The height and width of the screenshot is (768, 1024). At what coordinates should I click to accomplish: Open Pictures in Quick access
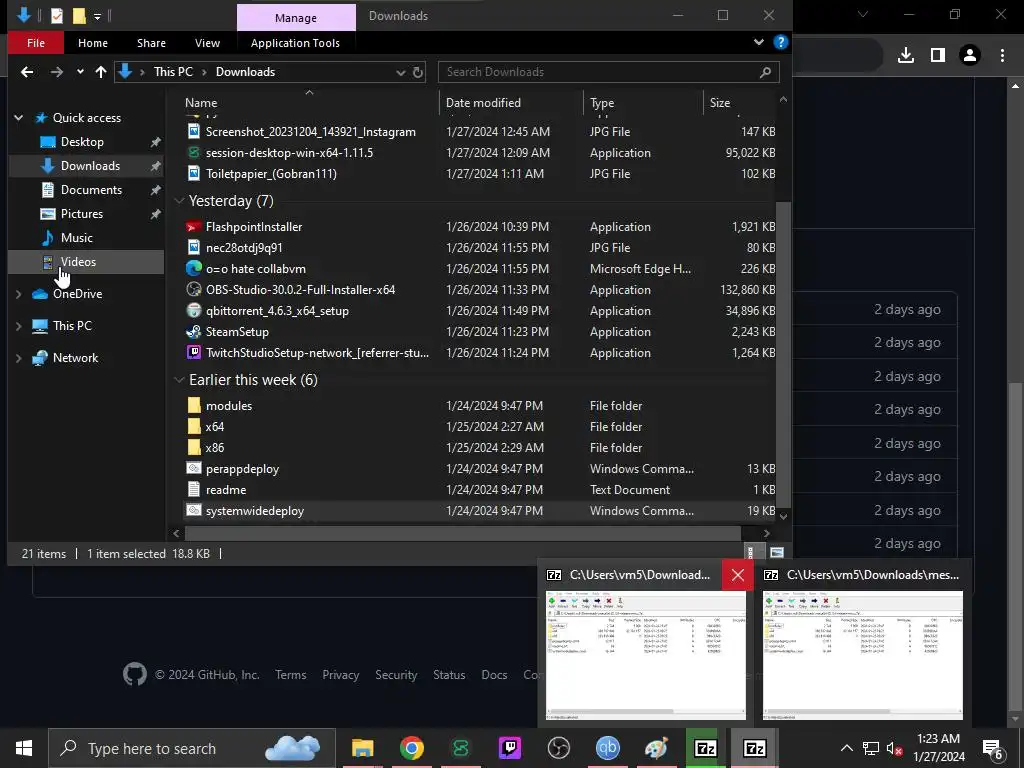(x=82, y=214)
